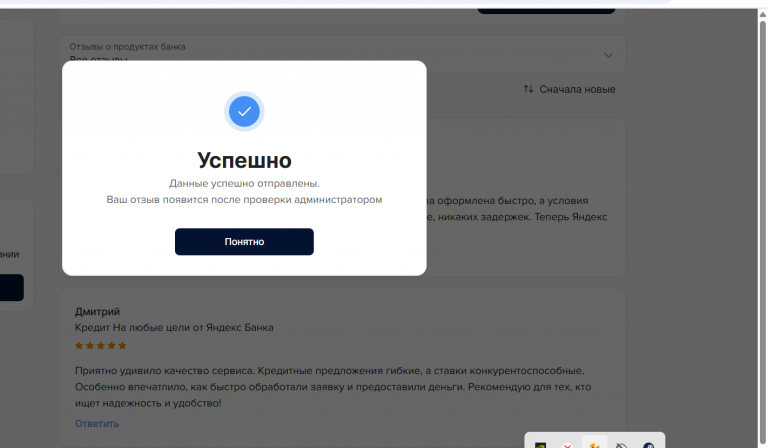Change sorting via Сначала новые
This screenshot has height=448, width=768.
coord(577,90)
